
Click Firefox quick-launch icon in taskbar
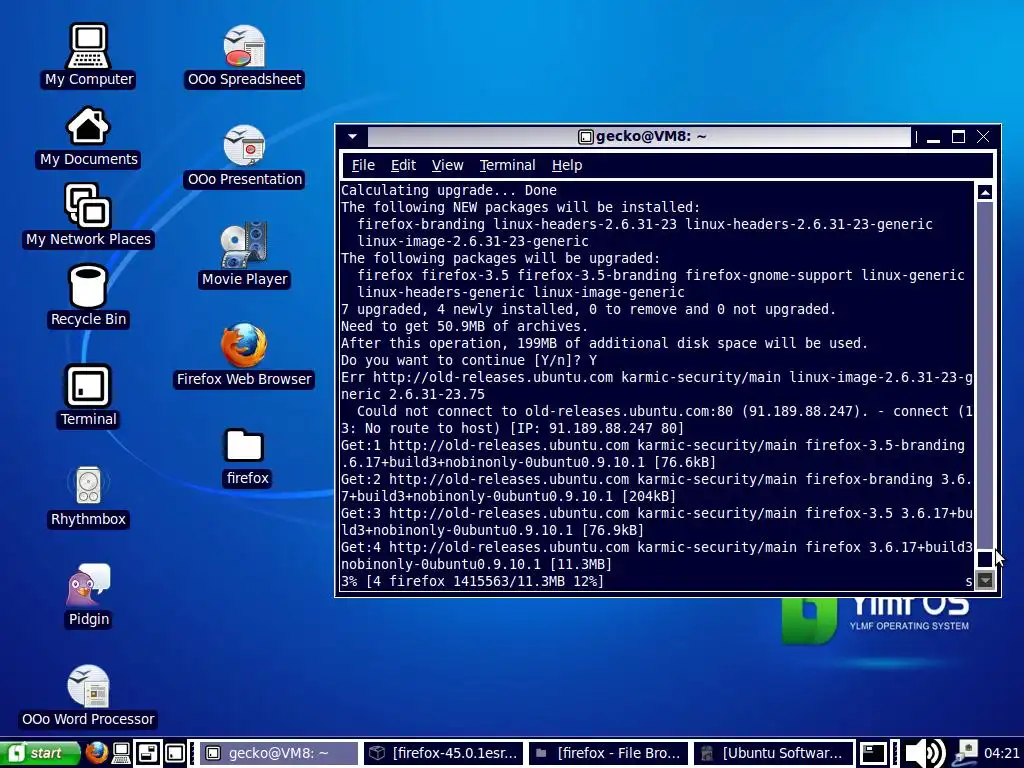click(x=97, y=753)
